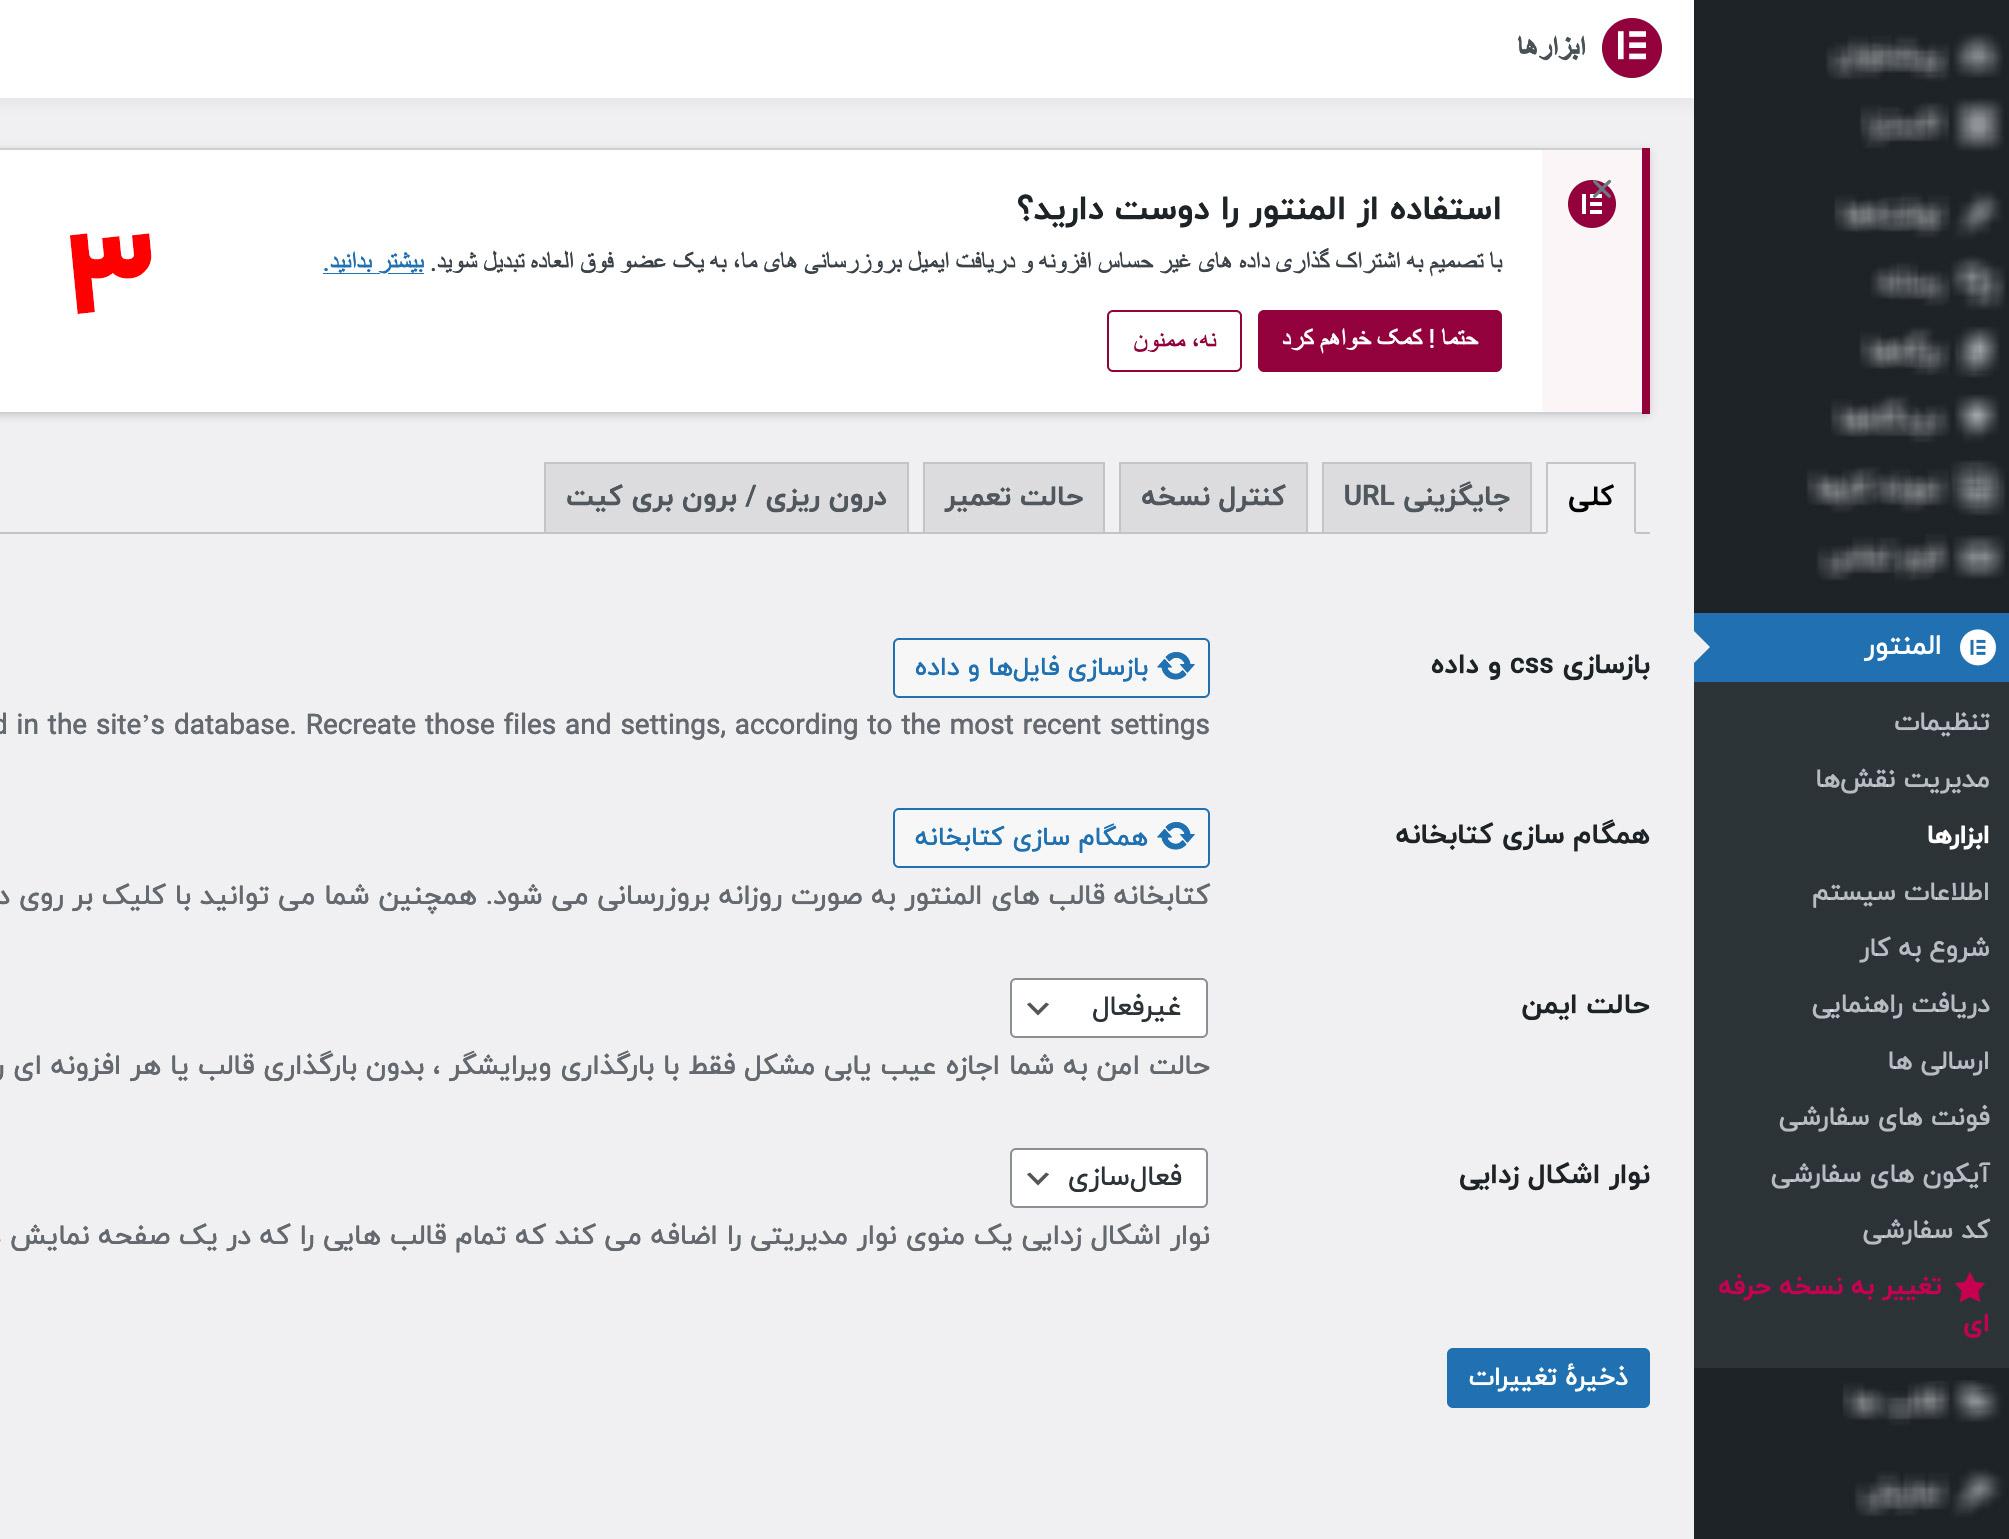Click the Elementor icon in sidebar menu
Image resolution: width=2009 pixels, height=1539 pixels.
1976,647
